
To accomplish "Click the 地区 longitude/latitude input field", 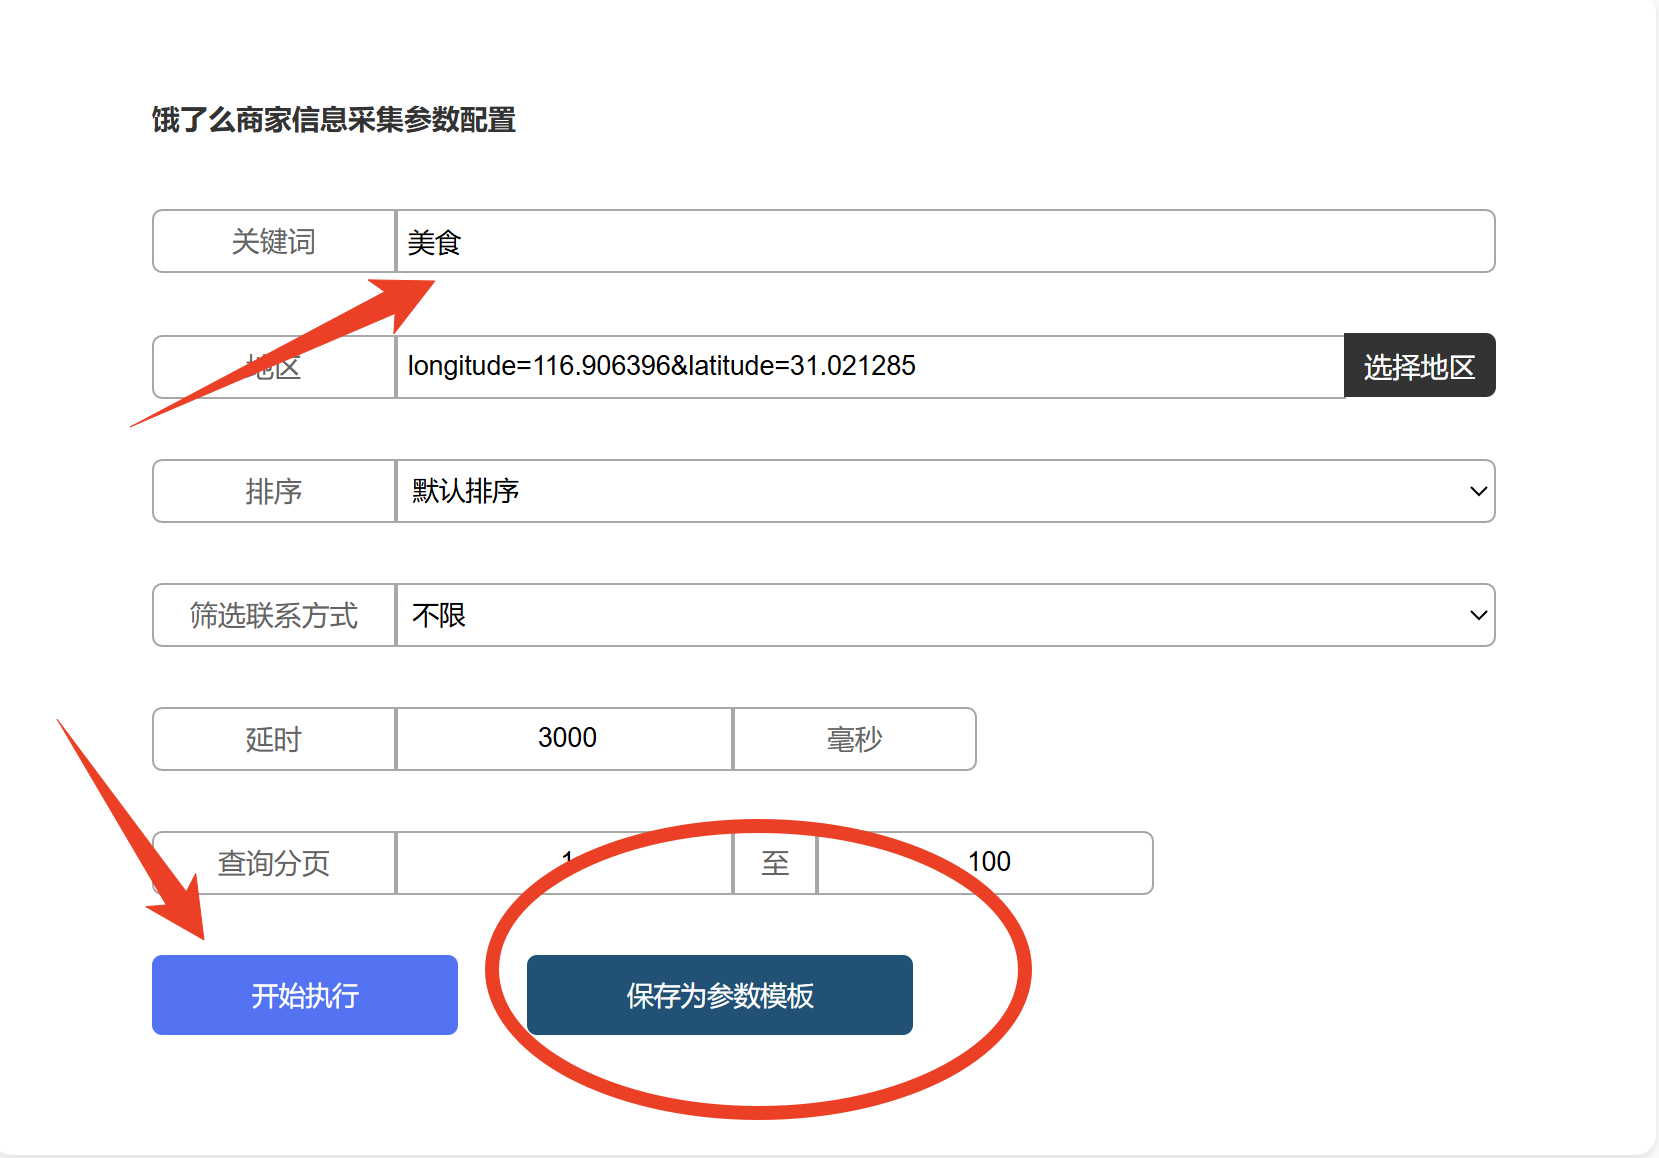I will 868,367.
